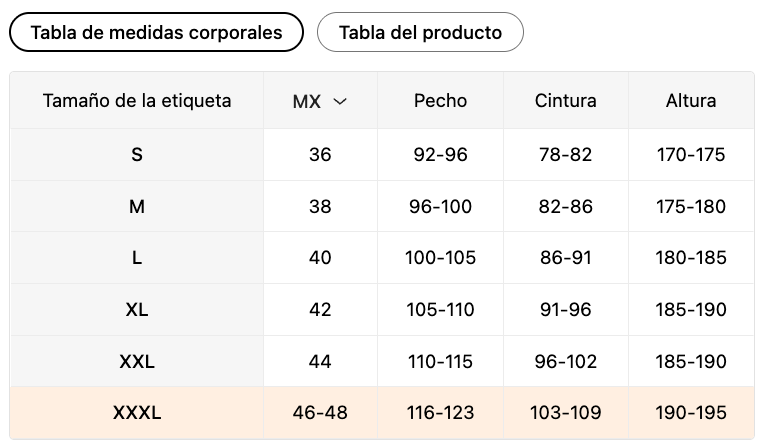780x448 pixels.
Task: Select the XL size row label
Action: (x=137, y=310)
